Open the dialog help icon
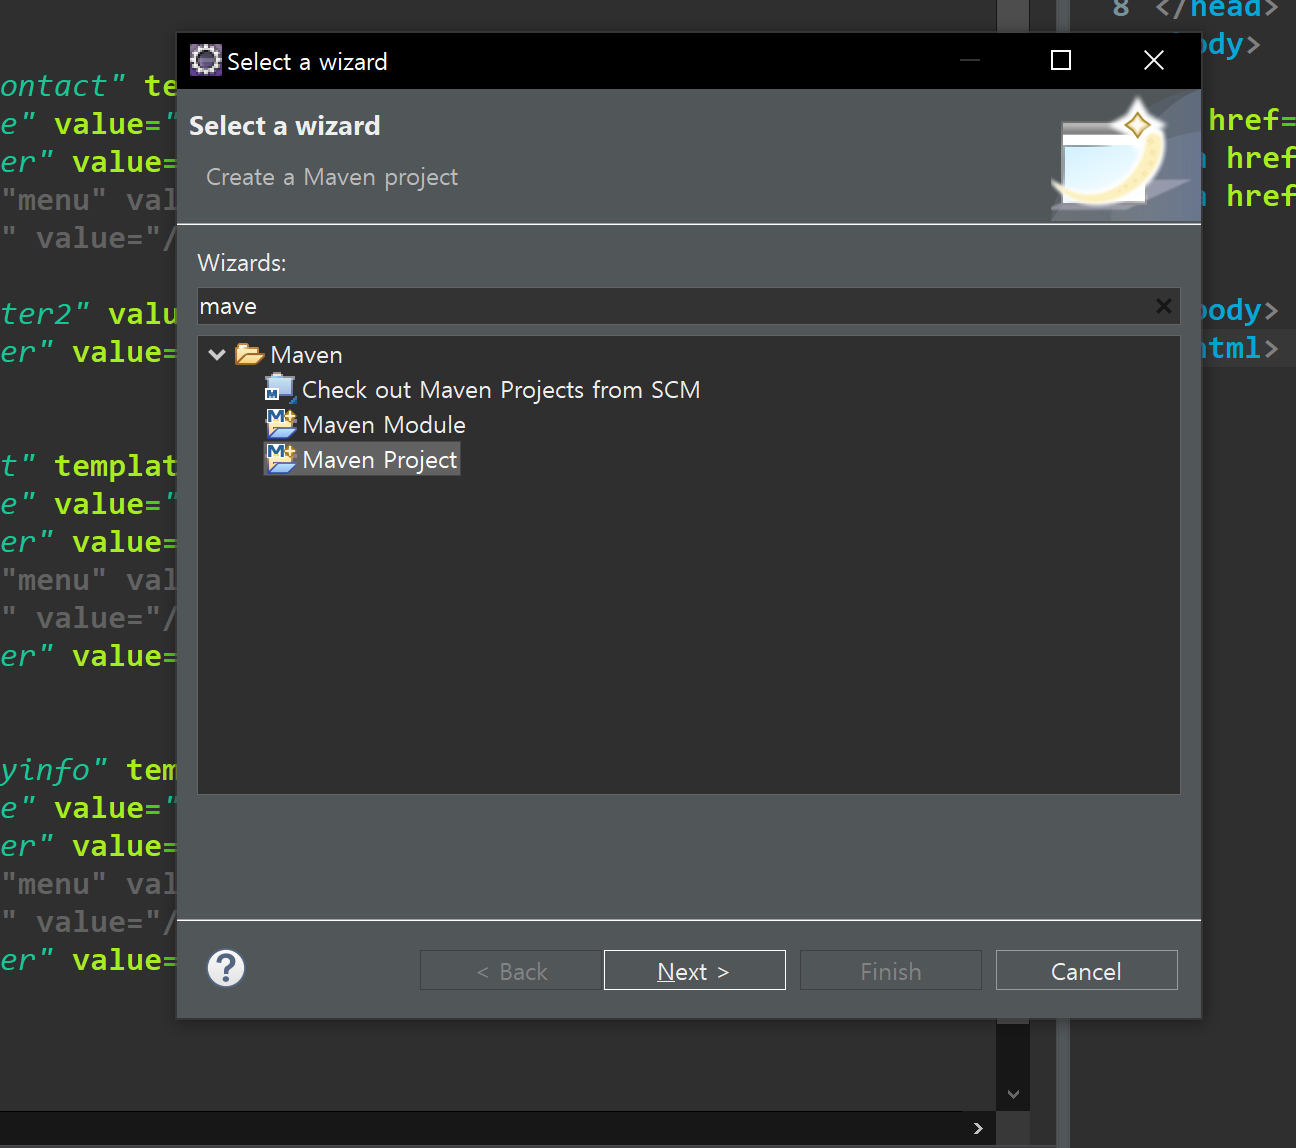 tap(226, 968)
